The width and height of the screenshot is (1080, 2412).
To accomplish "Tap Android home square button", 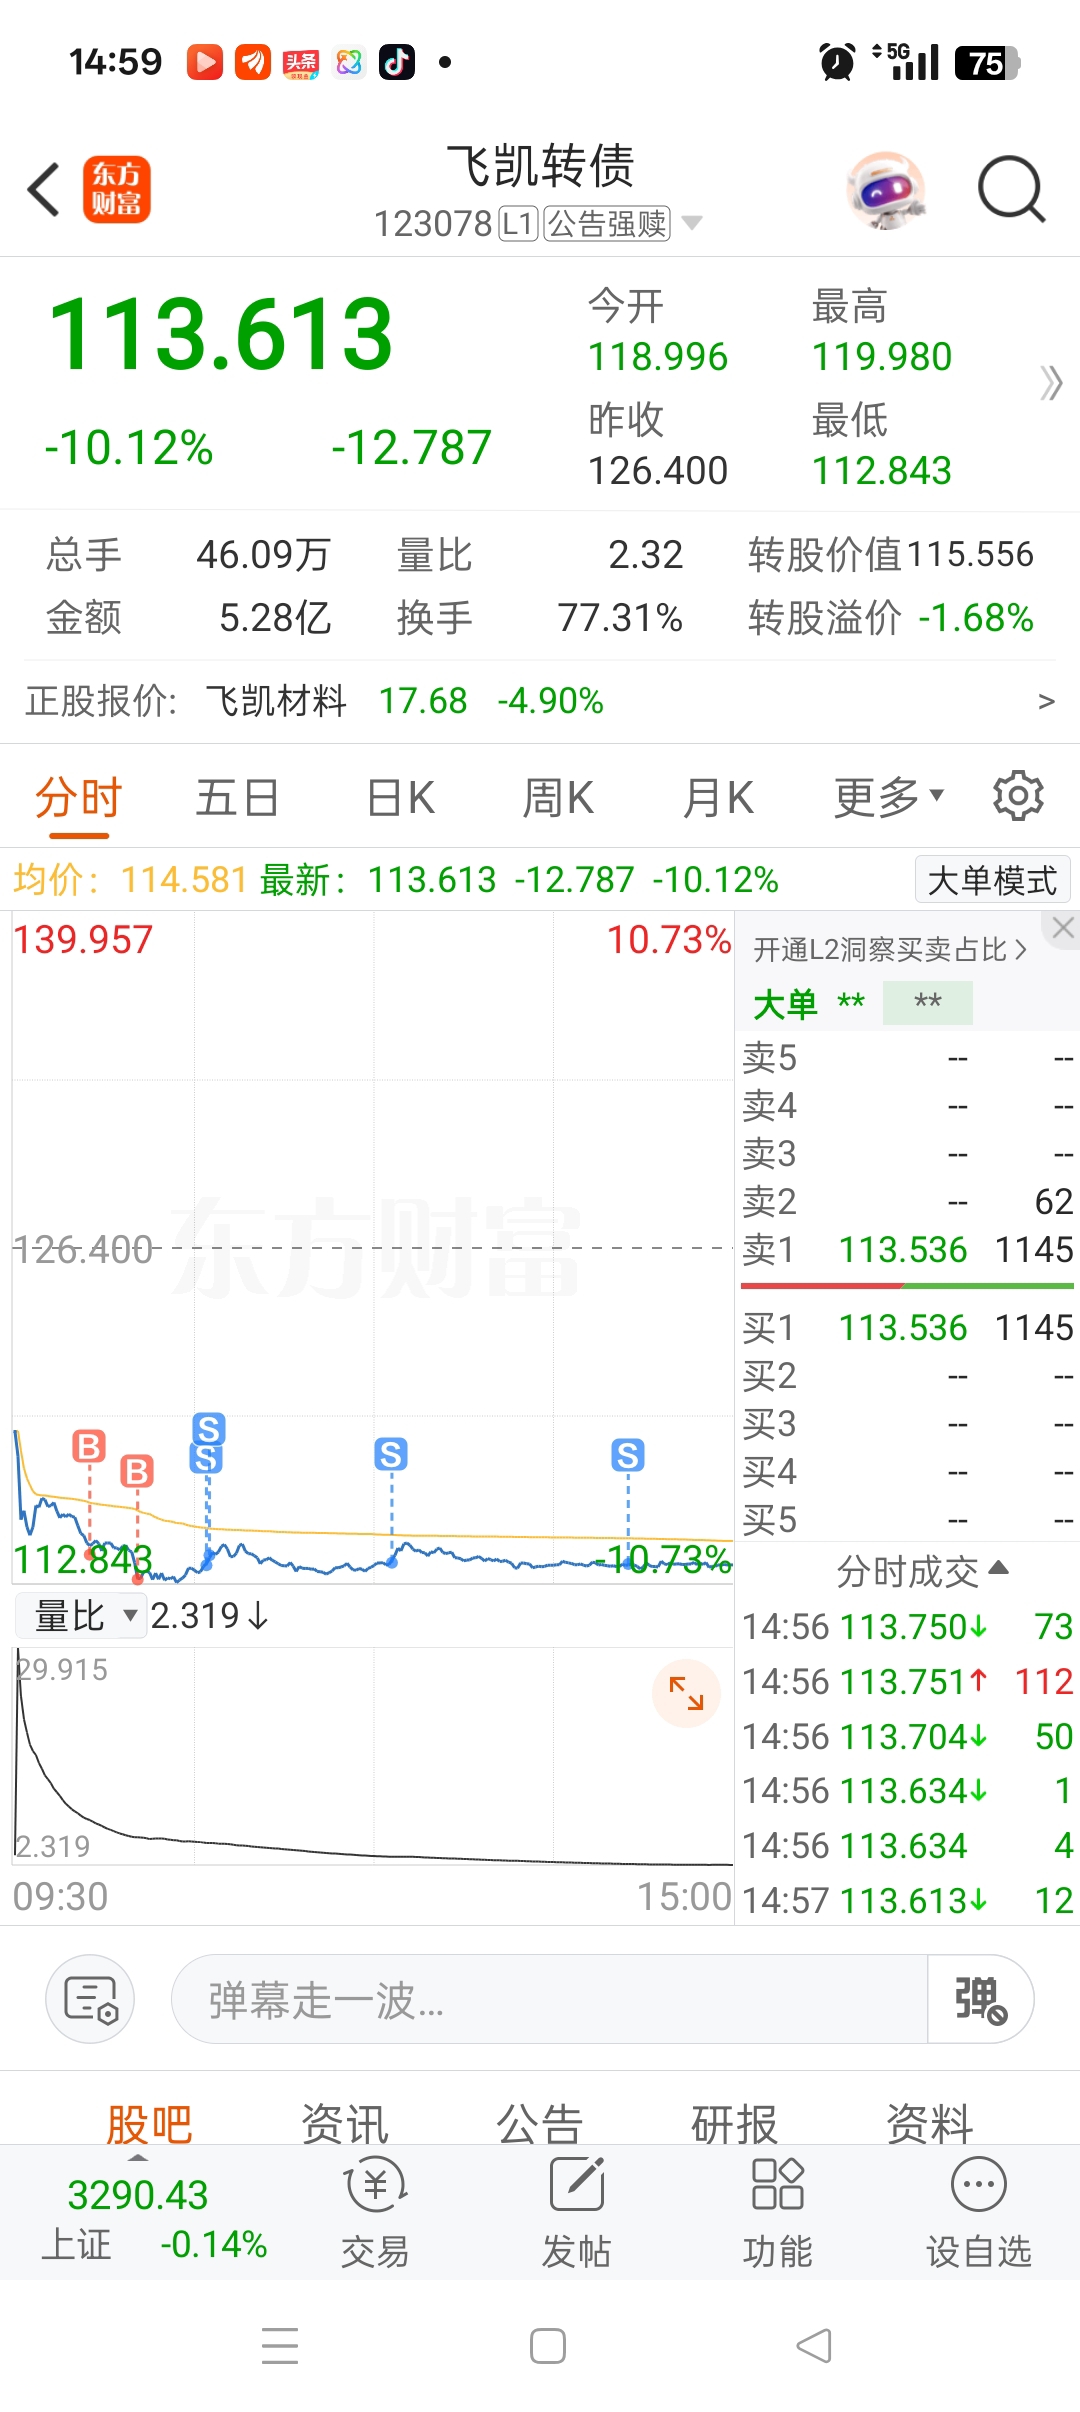I will tap(548, 2346).
